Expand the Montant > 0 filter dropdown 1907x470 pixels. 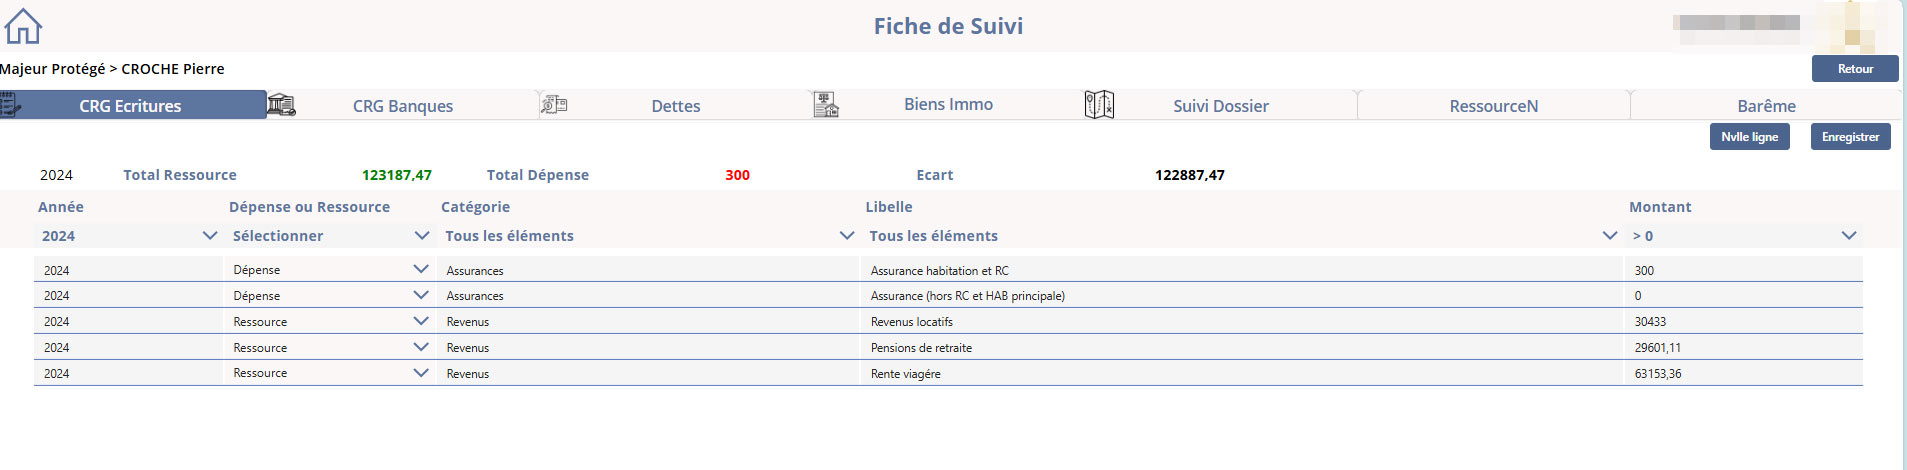click(1744, 236)
